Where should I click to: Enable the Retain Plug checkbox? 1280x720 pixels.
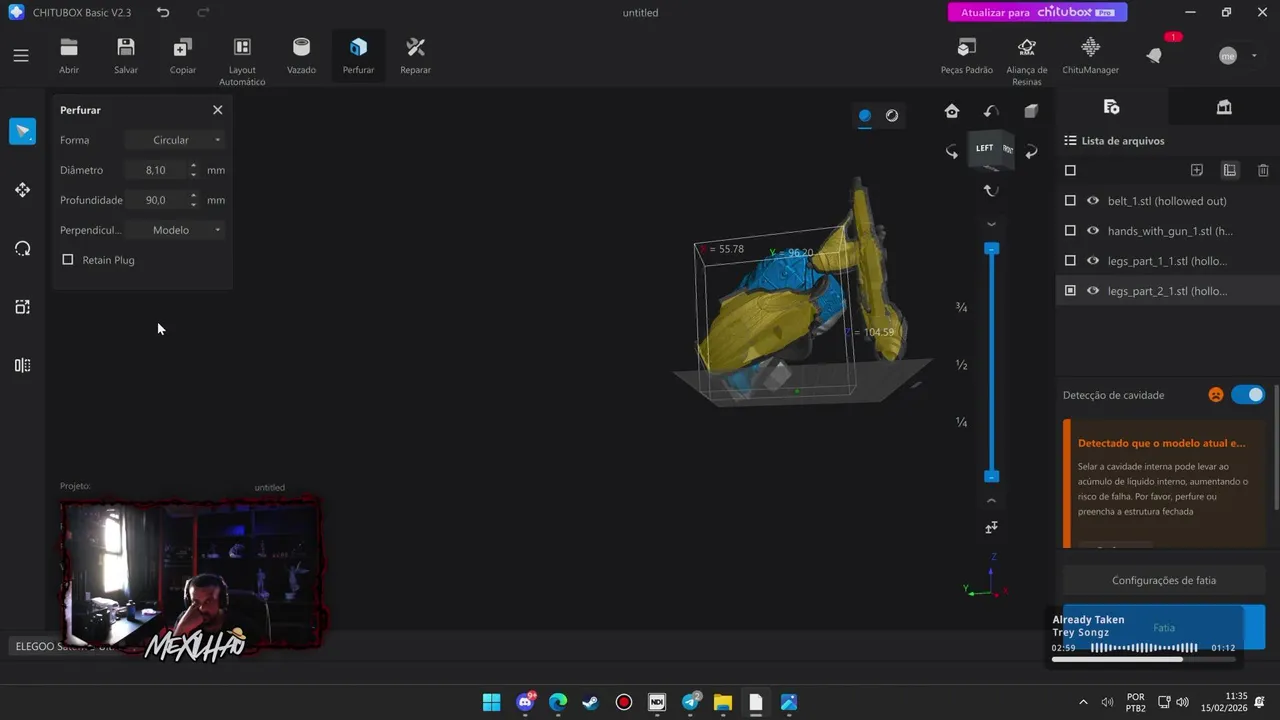point(68,260)
